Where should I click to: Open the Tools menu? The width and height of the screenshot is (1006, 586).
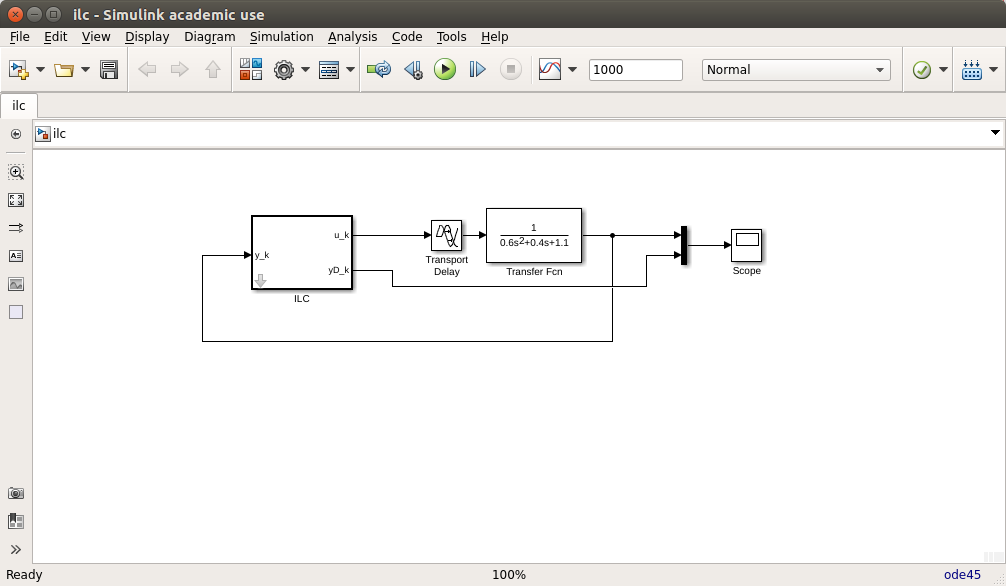click(451, 37)
